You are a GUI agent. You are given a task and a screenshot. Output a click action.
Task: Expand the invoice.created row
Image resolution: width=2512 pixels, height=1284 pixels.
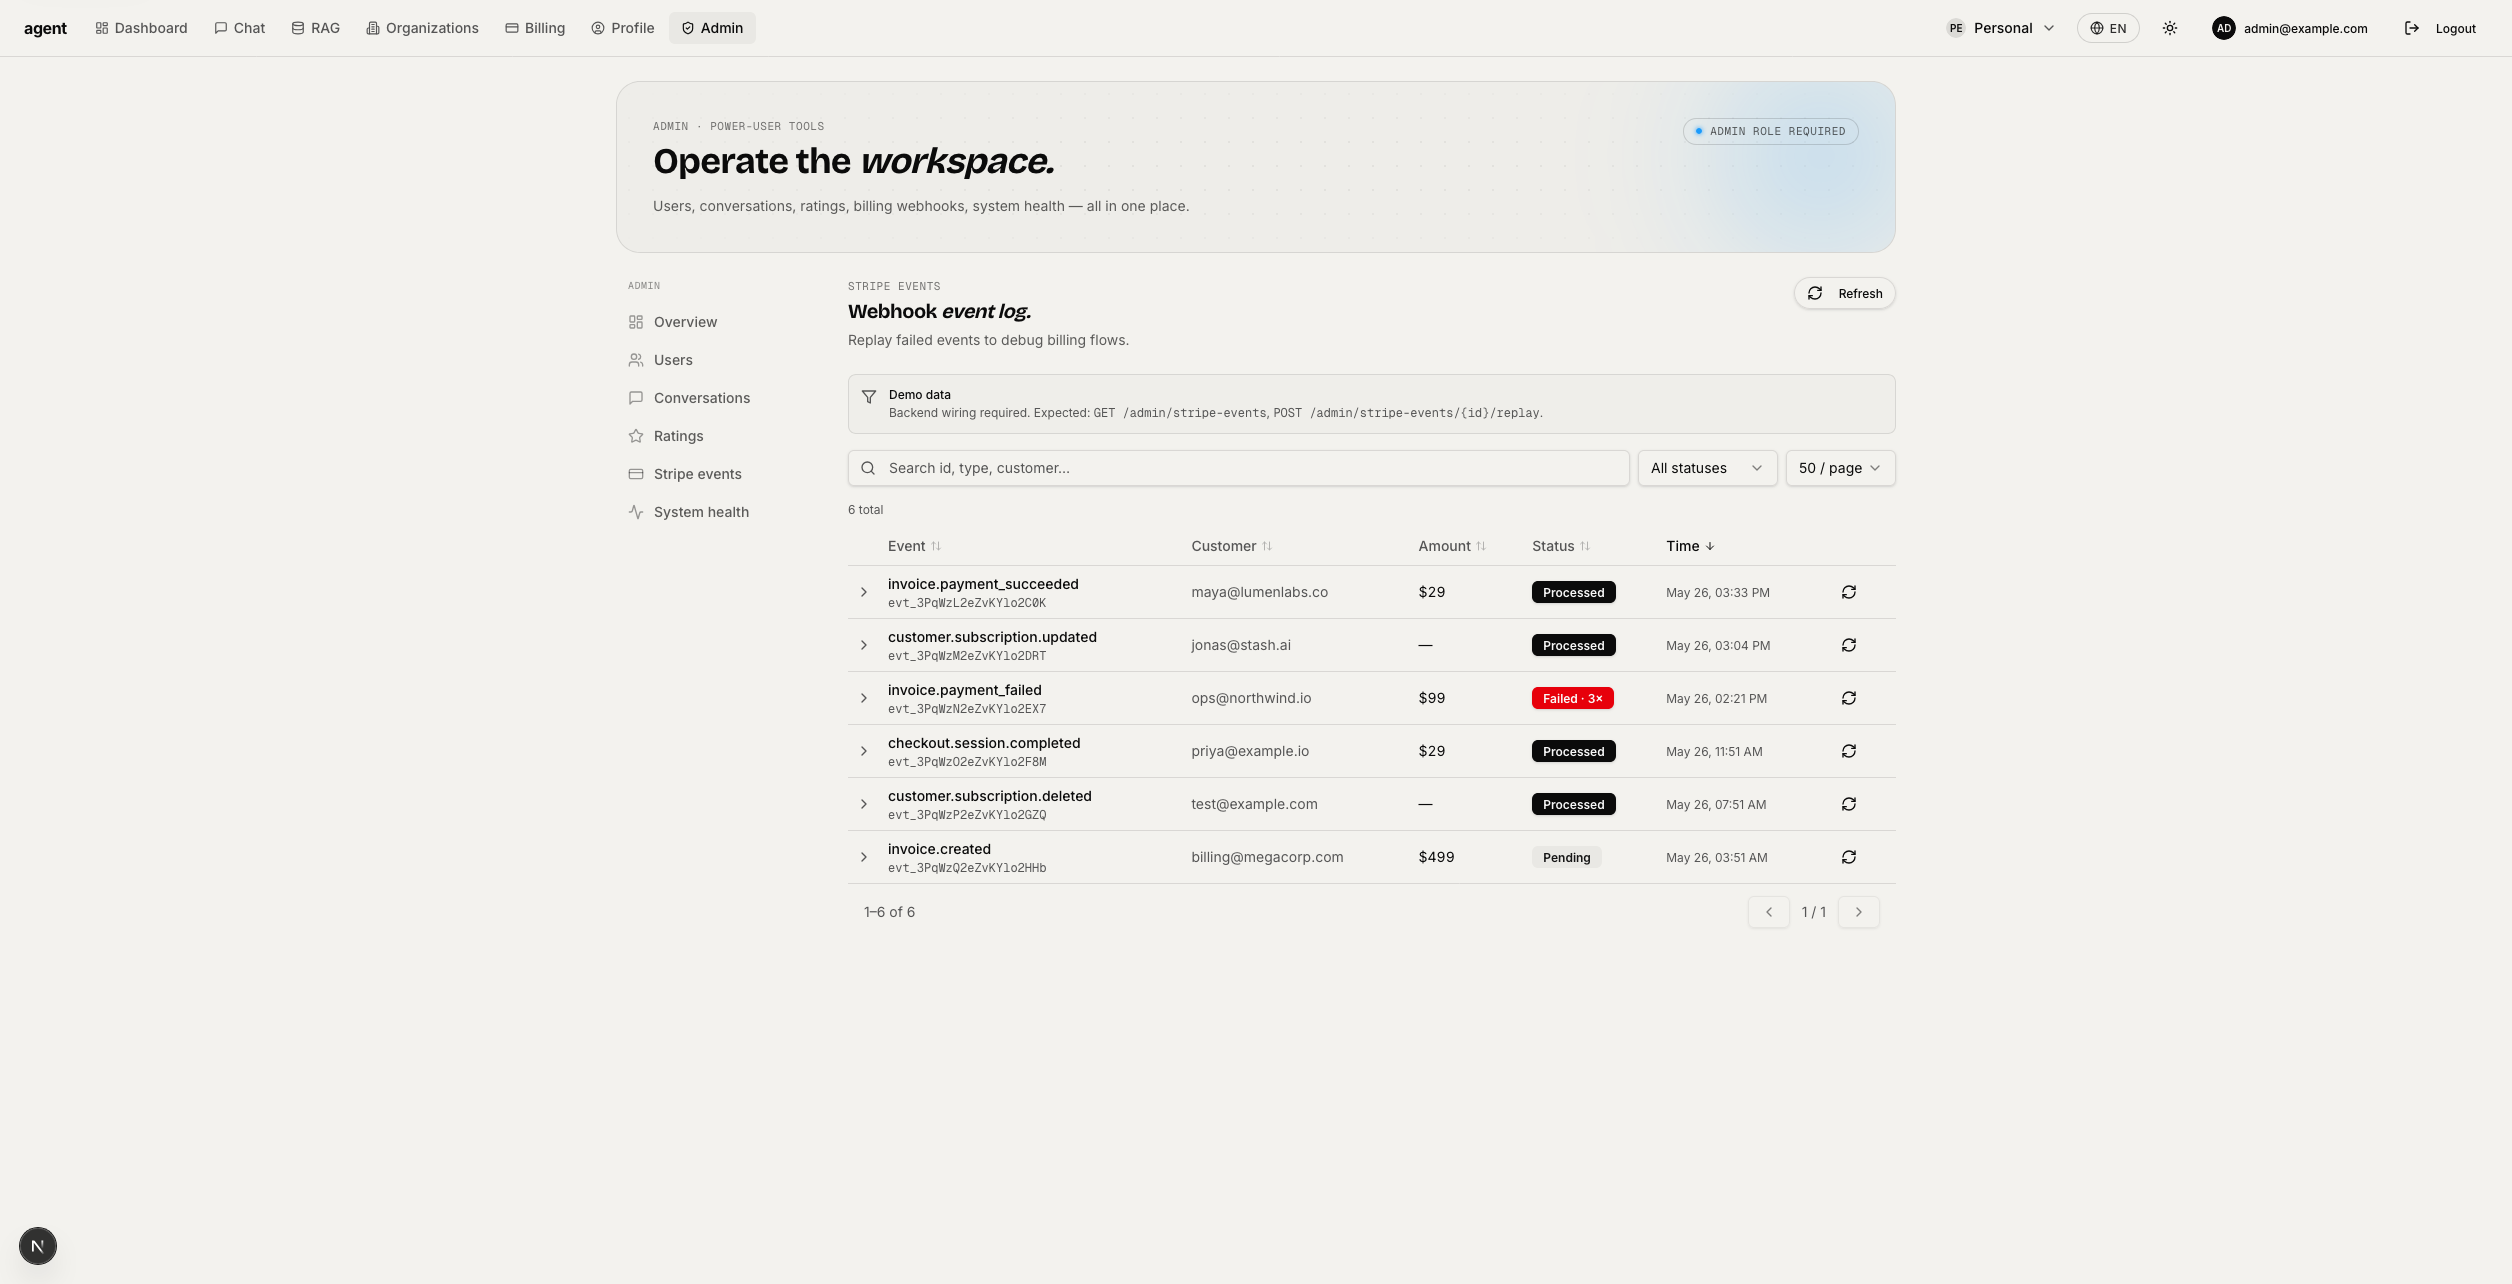[864, 857]
